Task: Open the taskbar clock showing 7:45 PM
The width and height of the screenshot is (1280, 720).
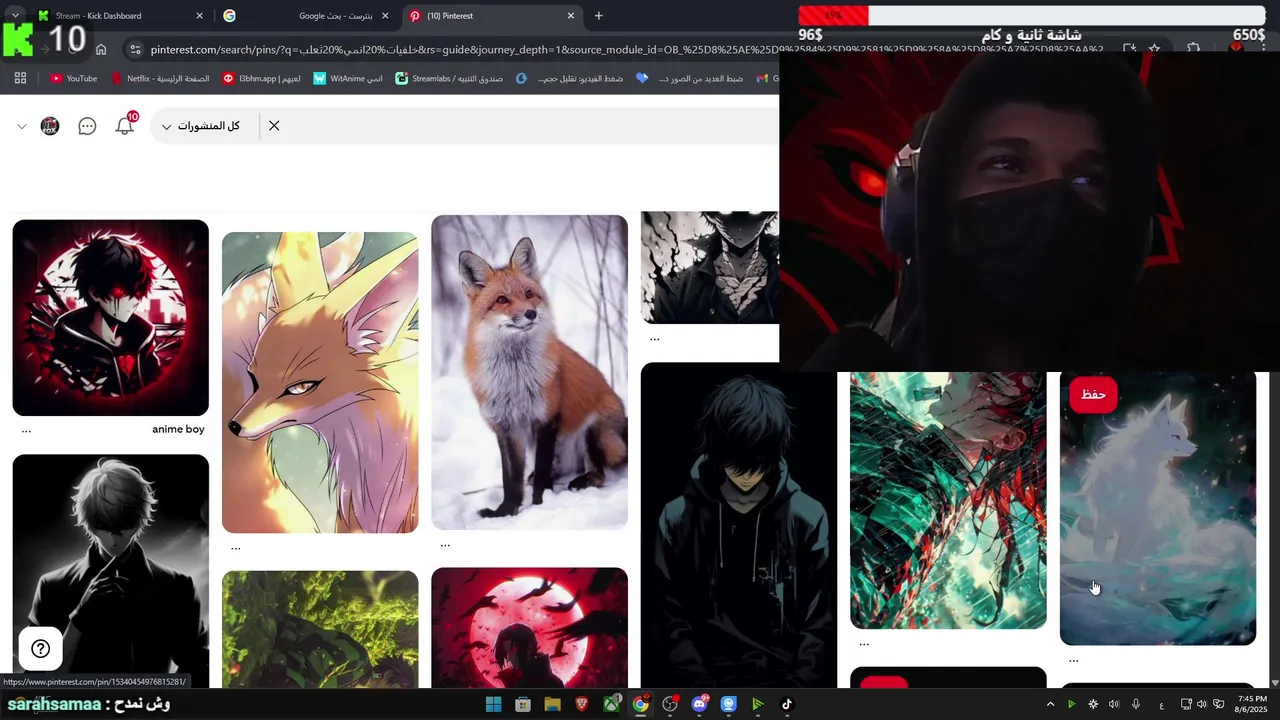Action: click(1253, 704)
